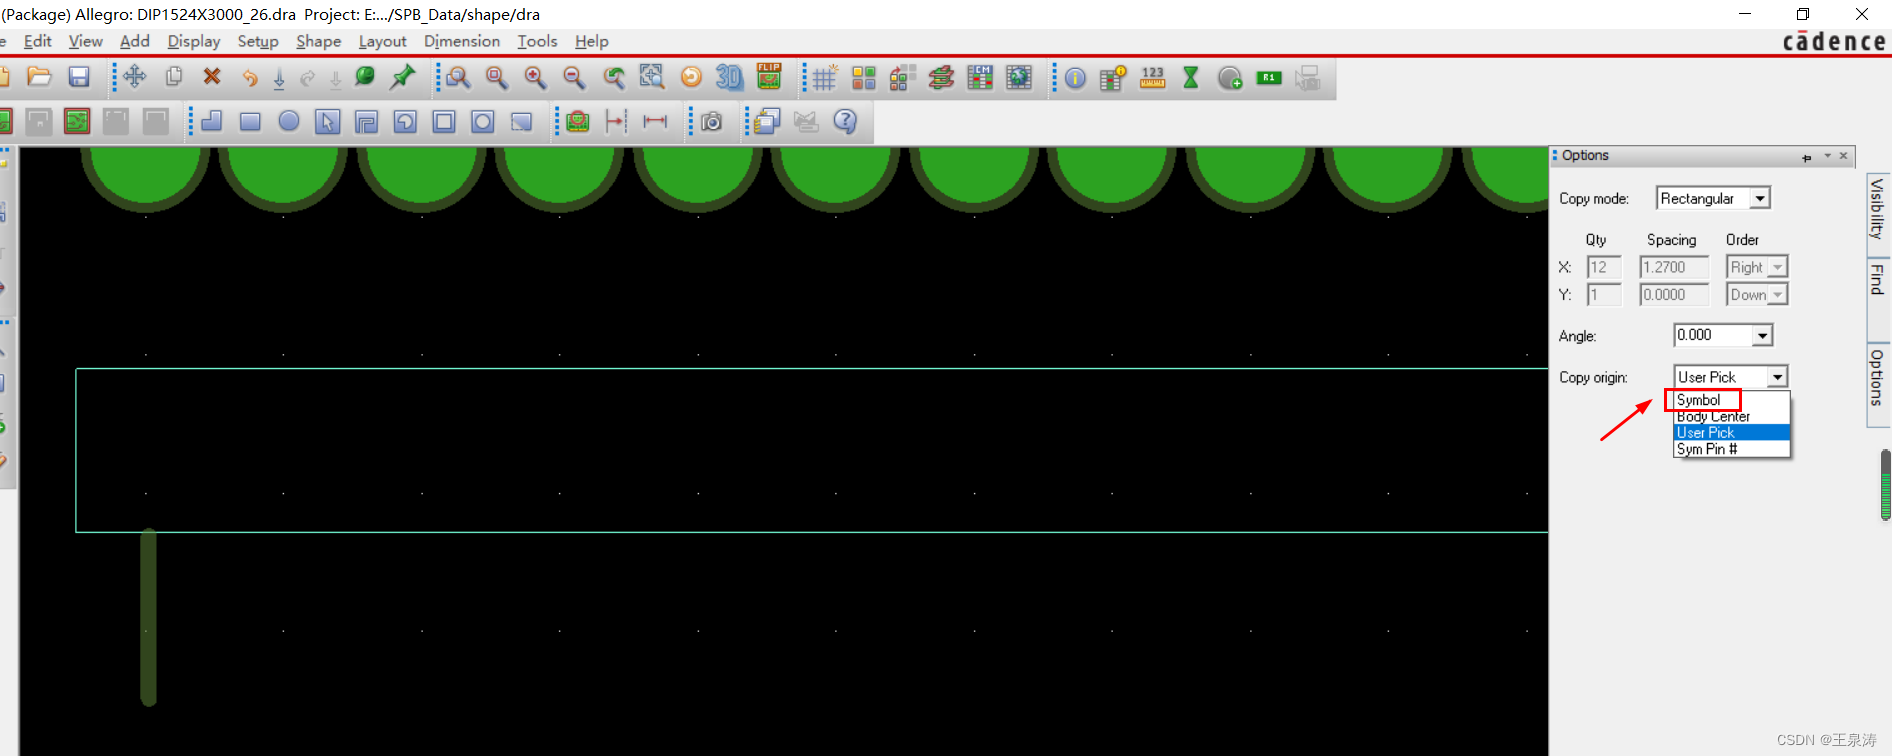This screenshot has width=1892, height=756.
Task: Click the camera snapshot icon
Action: click(x=711, y=121)
